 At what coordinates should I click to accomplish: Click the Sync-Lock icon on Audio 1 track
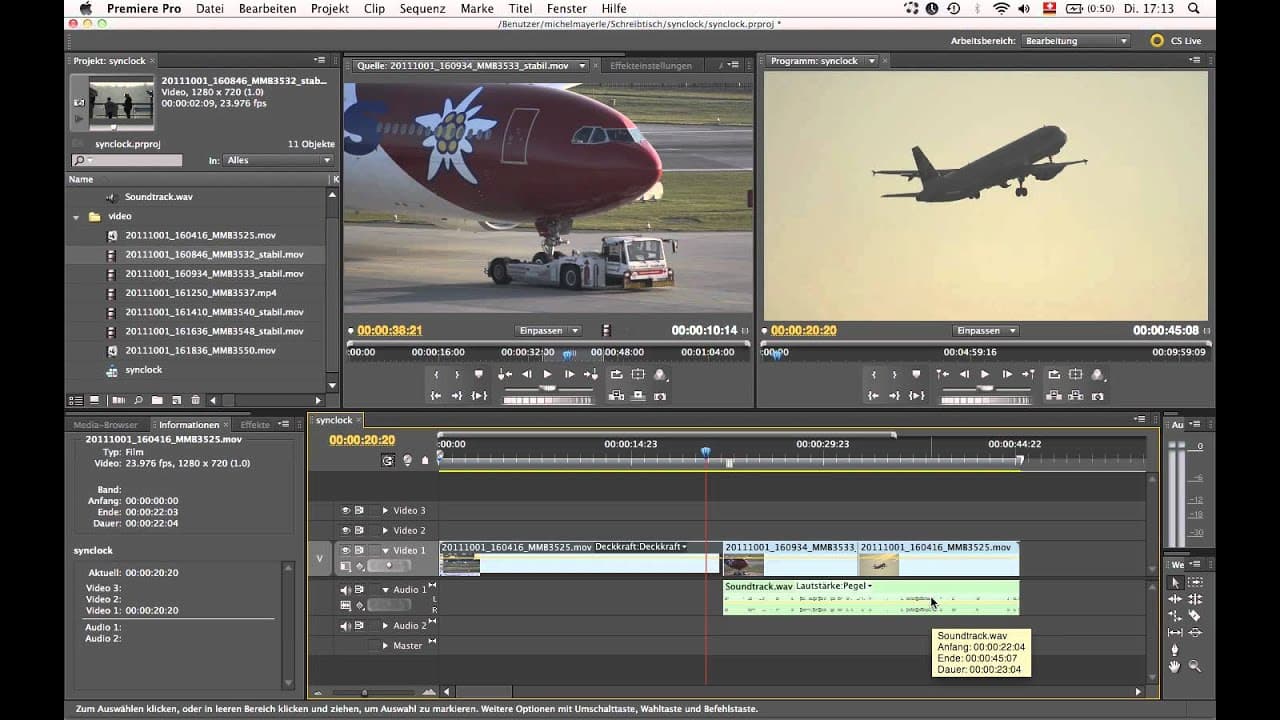coord(359,589)
